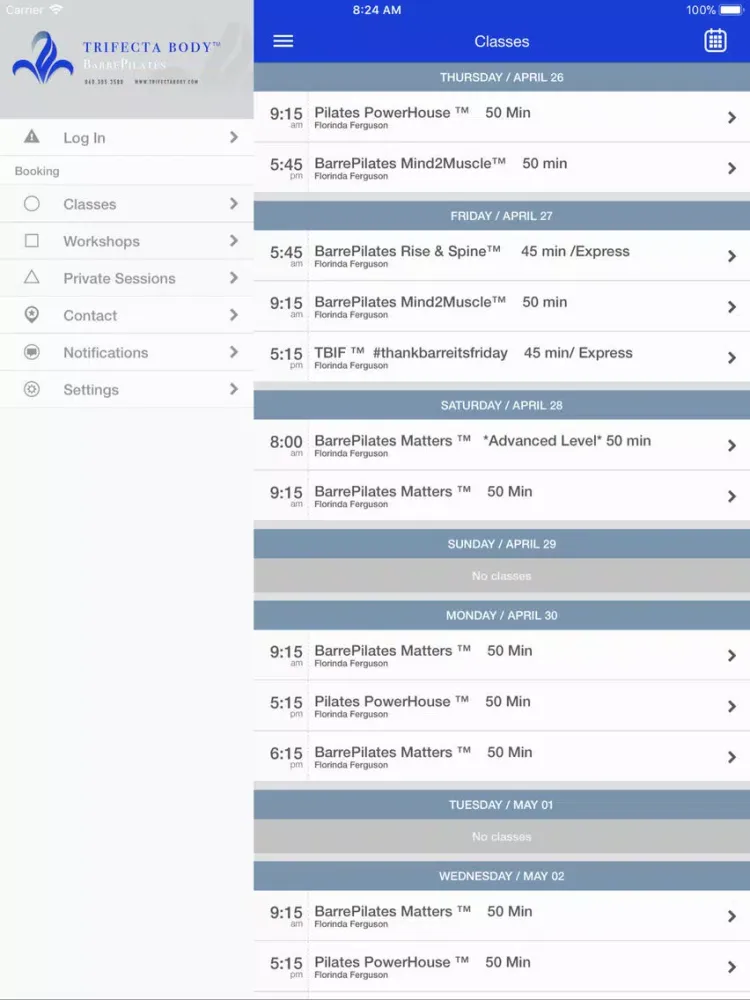This screenshot has width=750, height=1000.
Task: Select Monday 9:15 BarrePilates Matters class
Action: 502,655
